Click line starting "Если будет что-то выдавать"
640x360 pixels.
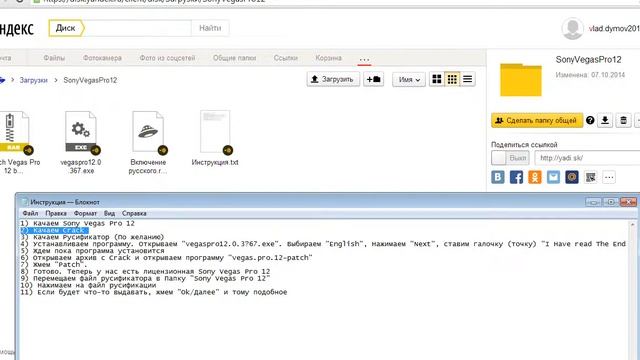click(154, 292)
